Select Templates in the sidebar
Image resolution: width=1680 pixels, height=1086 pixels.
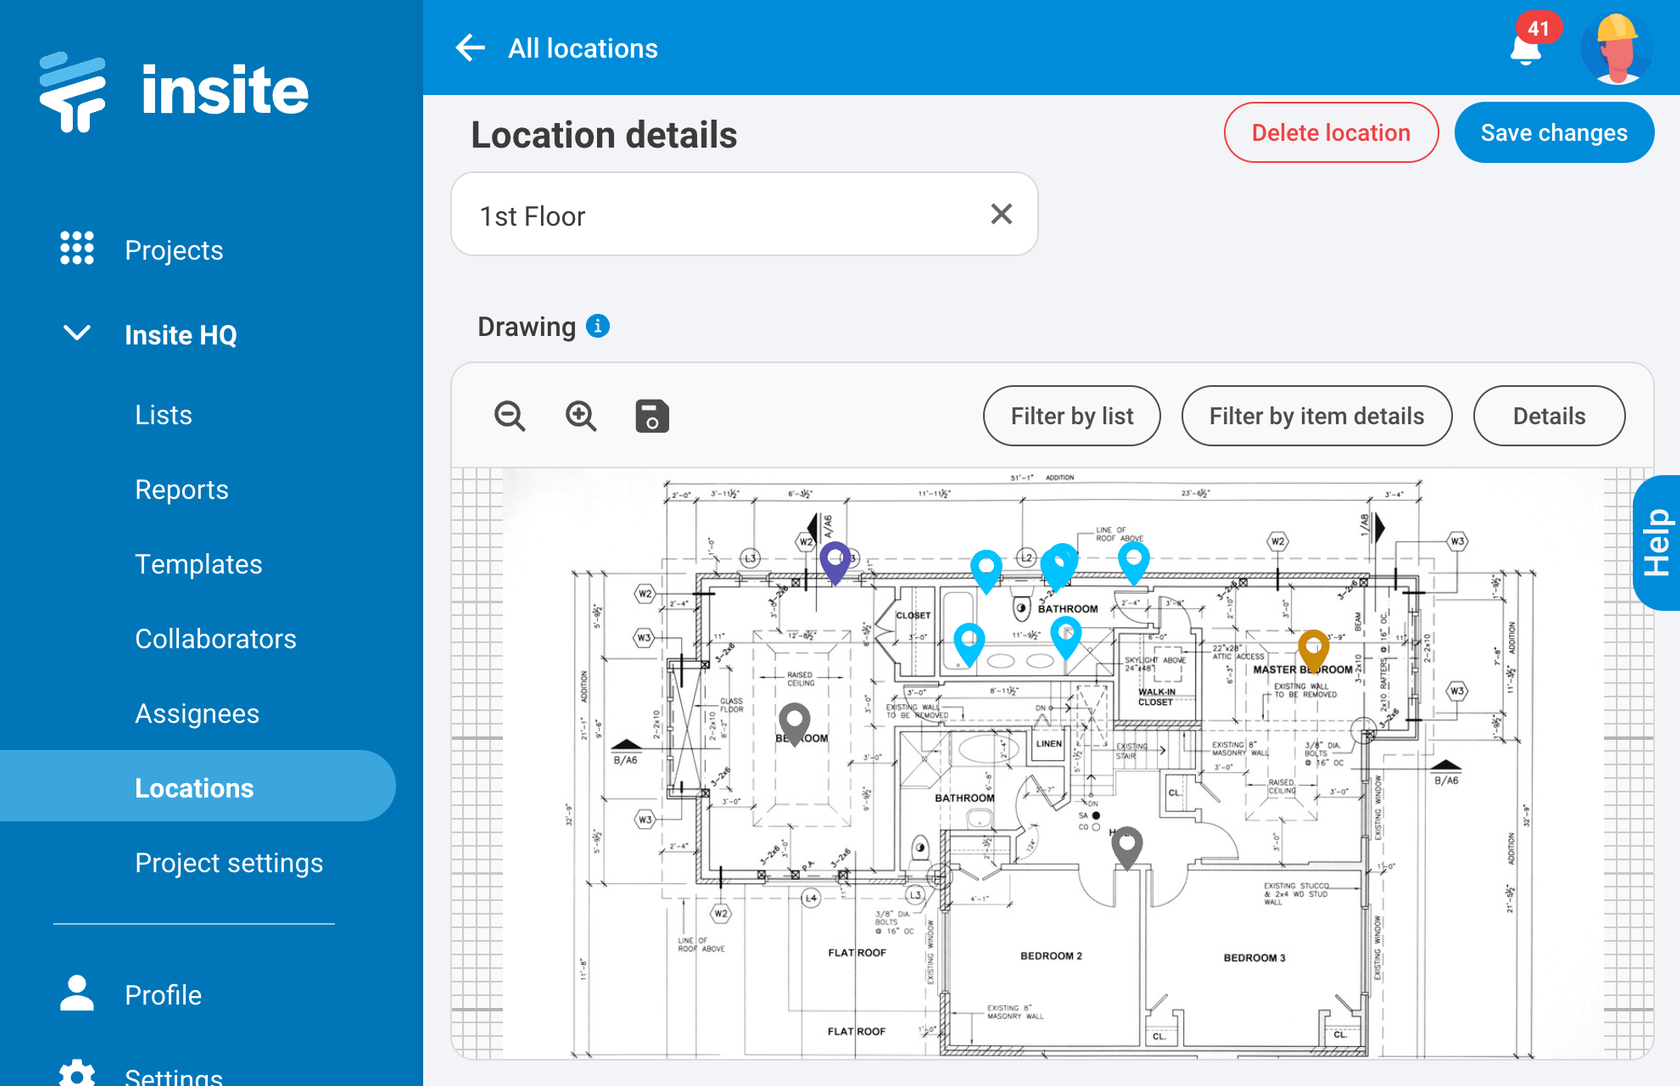(x=198, y=563)
